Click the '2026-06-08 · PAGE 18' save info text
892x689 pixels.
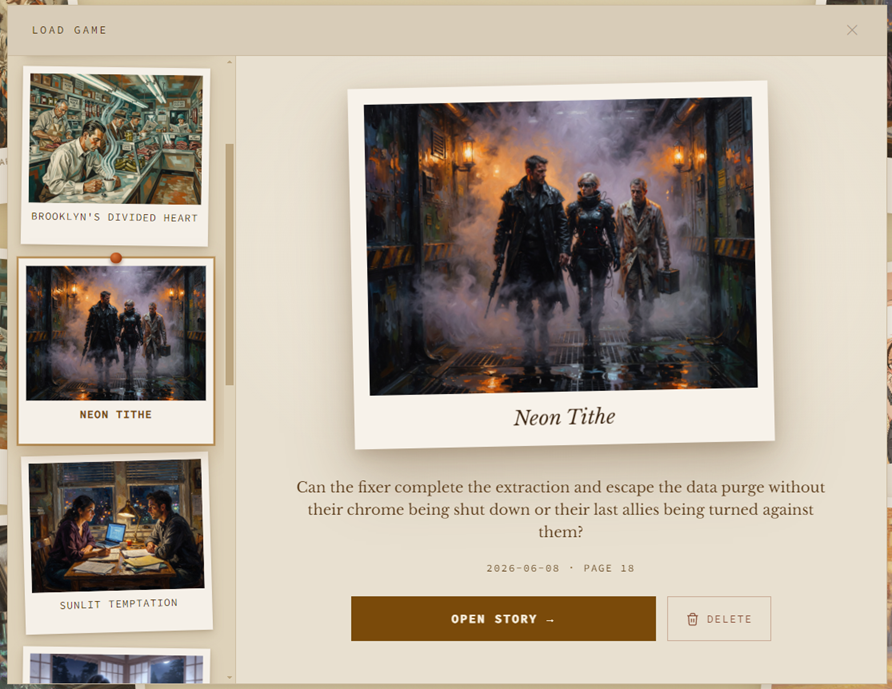coord(560,568)
